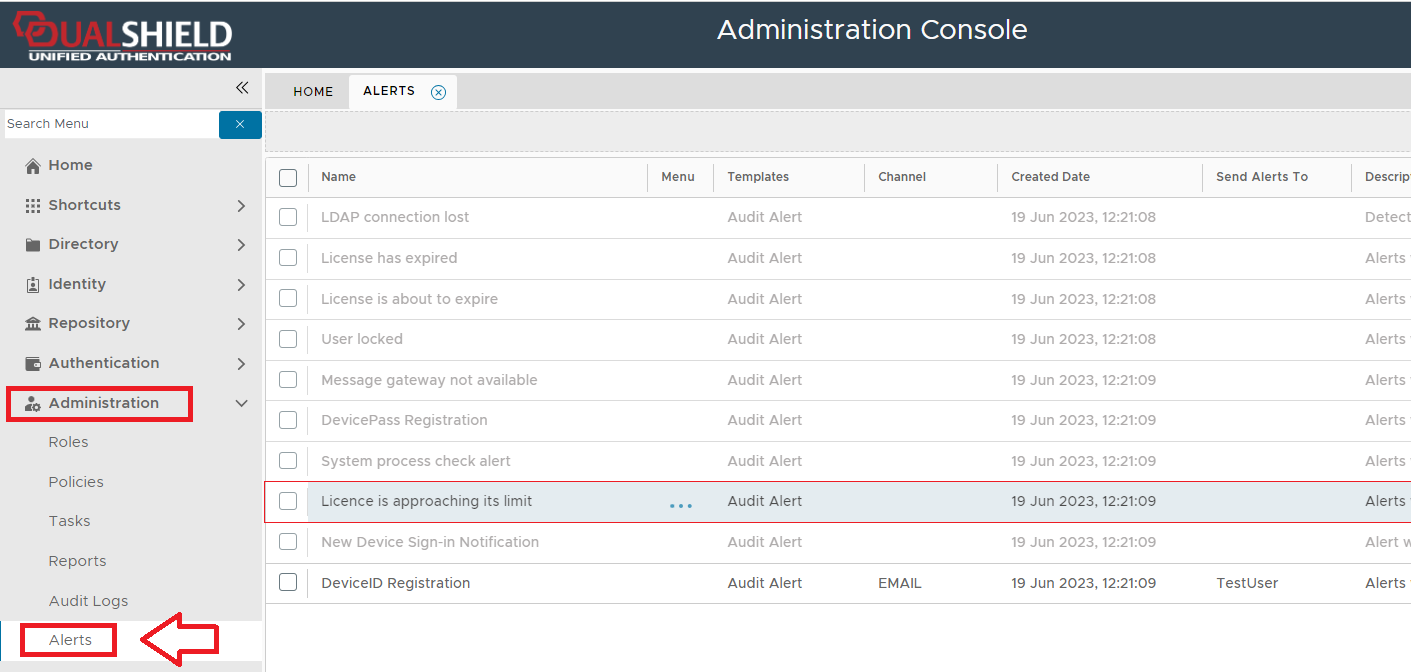This screenshot has width=1411, height=672.
Task: Close the Alerts tab with X icon
Action: pos(438,92)
